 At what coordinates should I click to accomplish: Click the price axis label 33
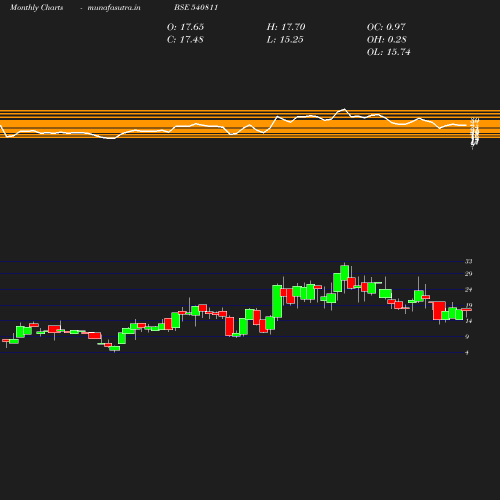pos(469,261)
